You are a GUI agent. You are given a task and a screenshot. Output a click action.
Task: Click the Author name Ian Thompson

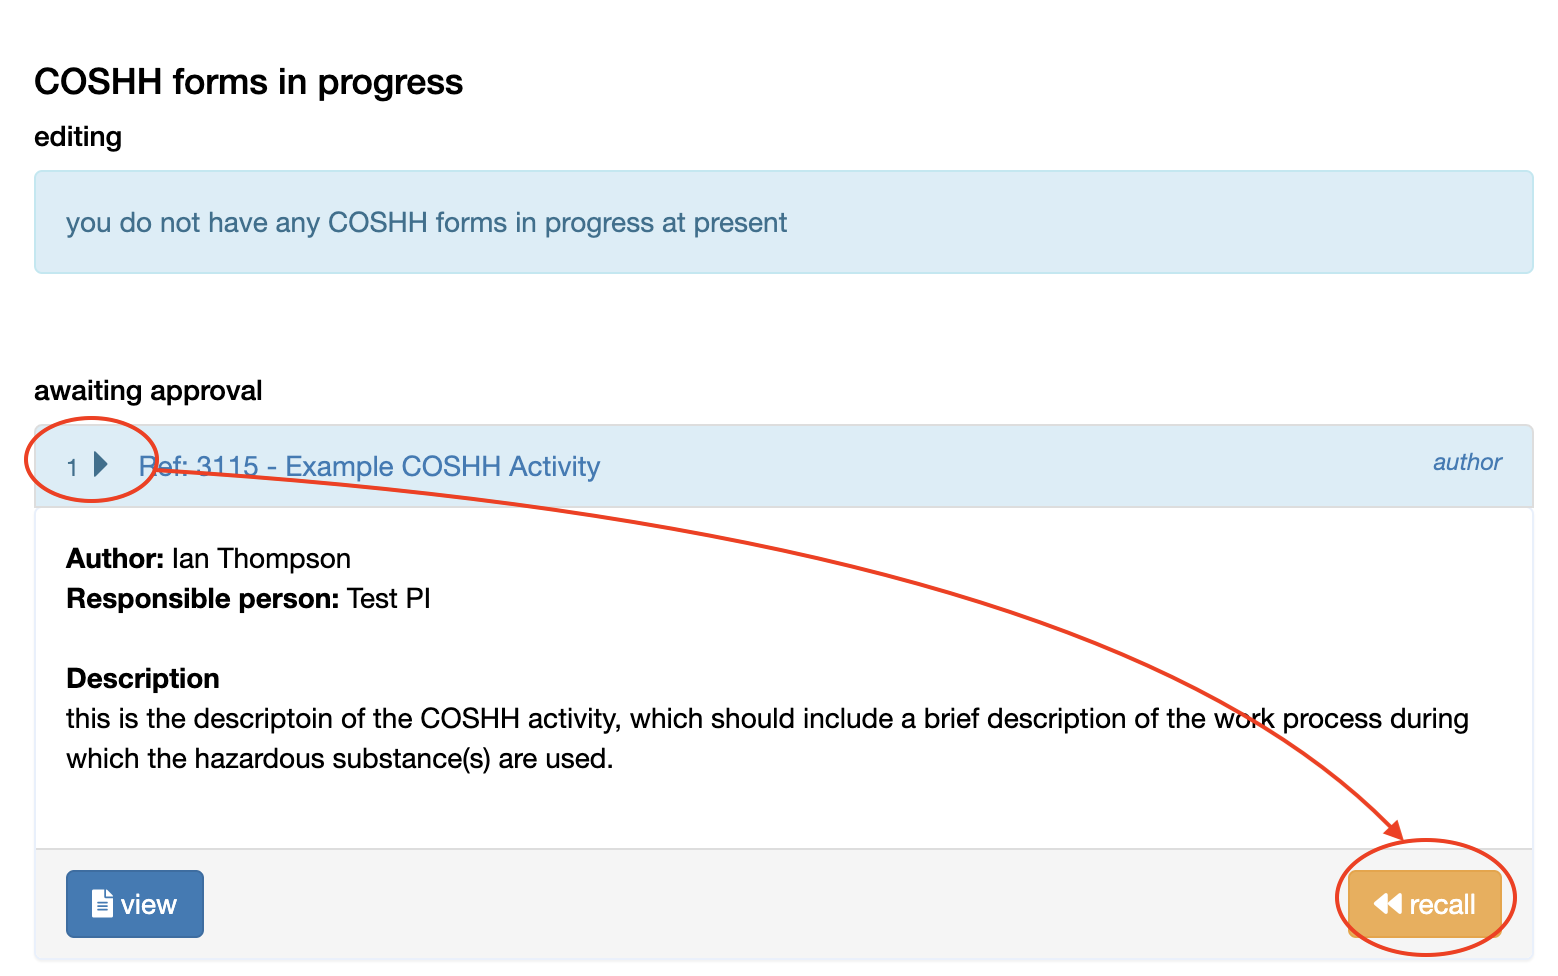click(x=261, y=558)
